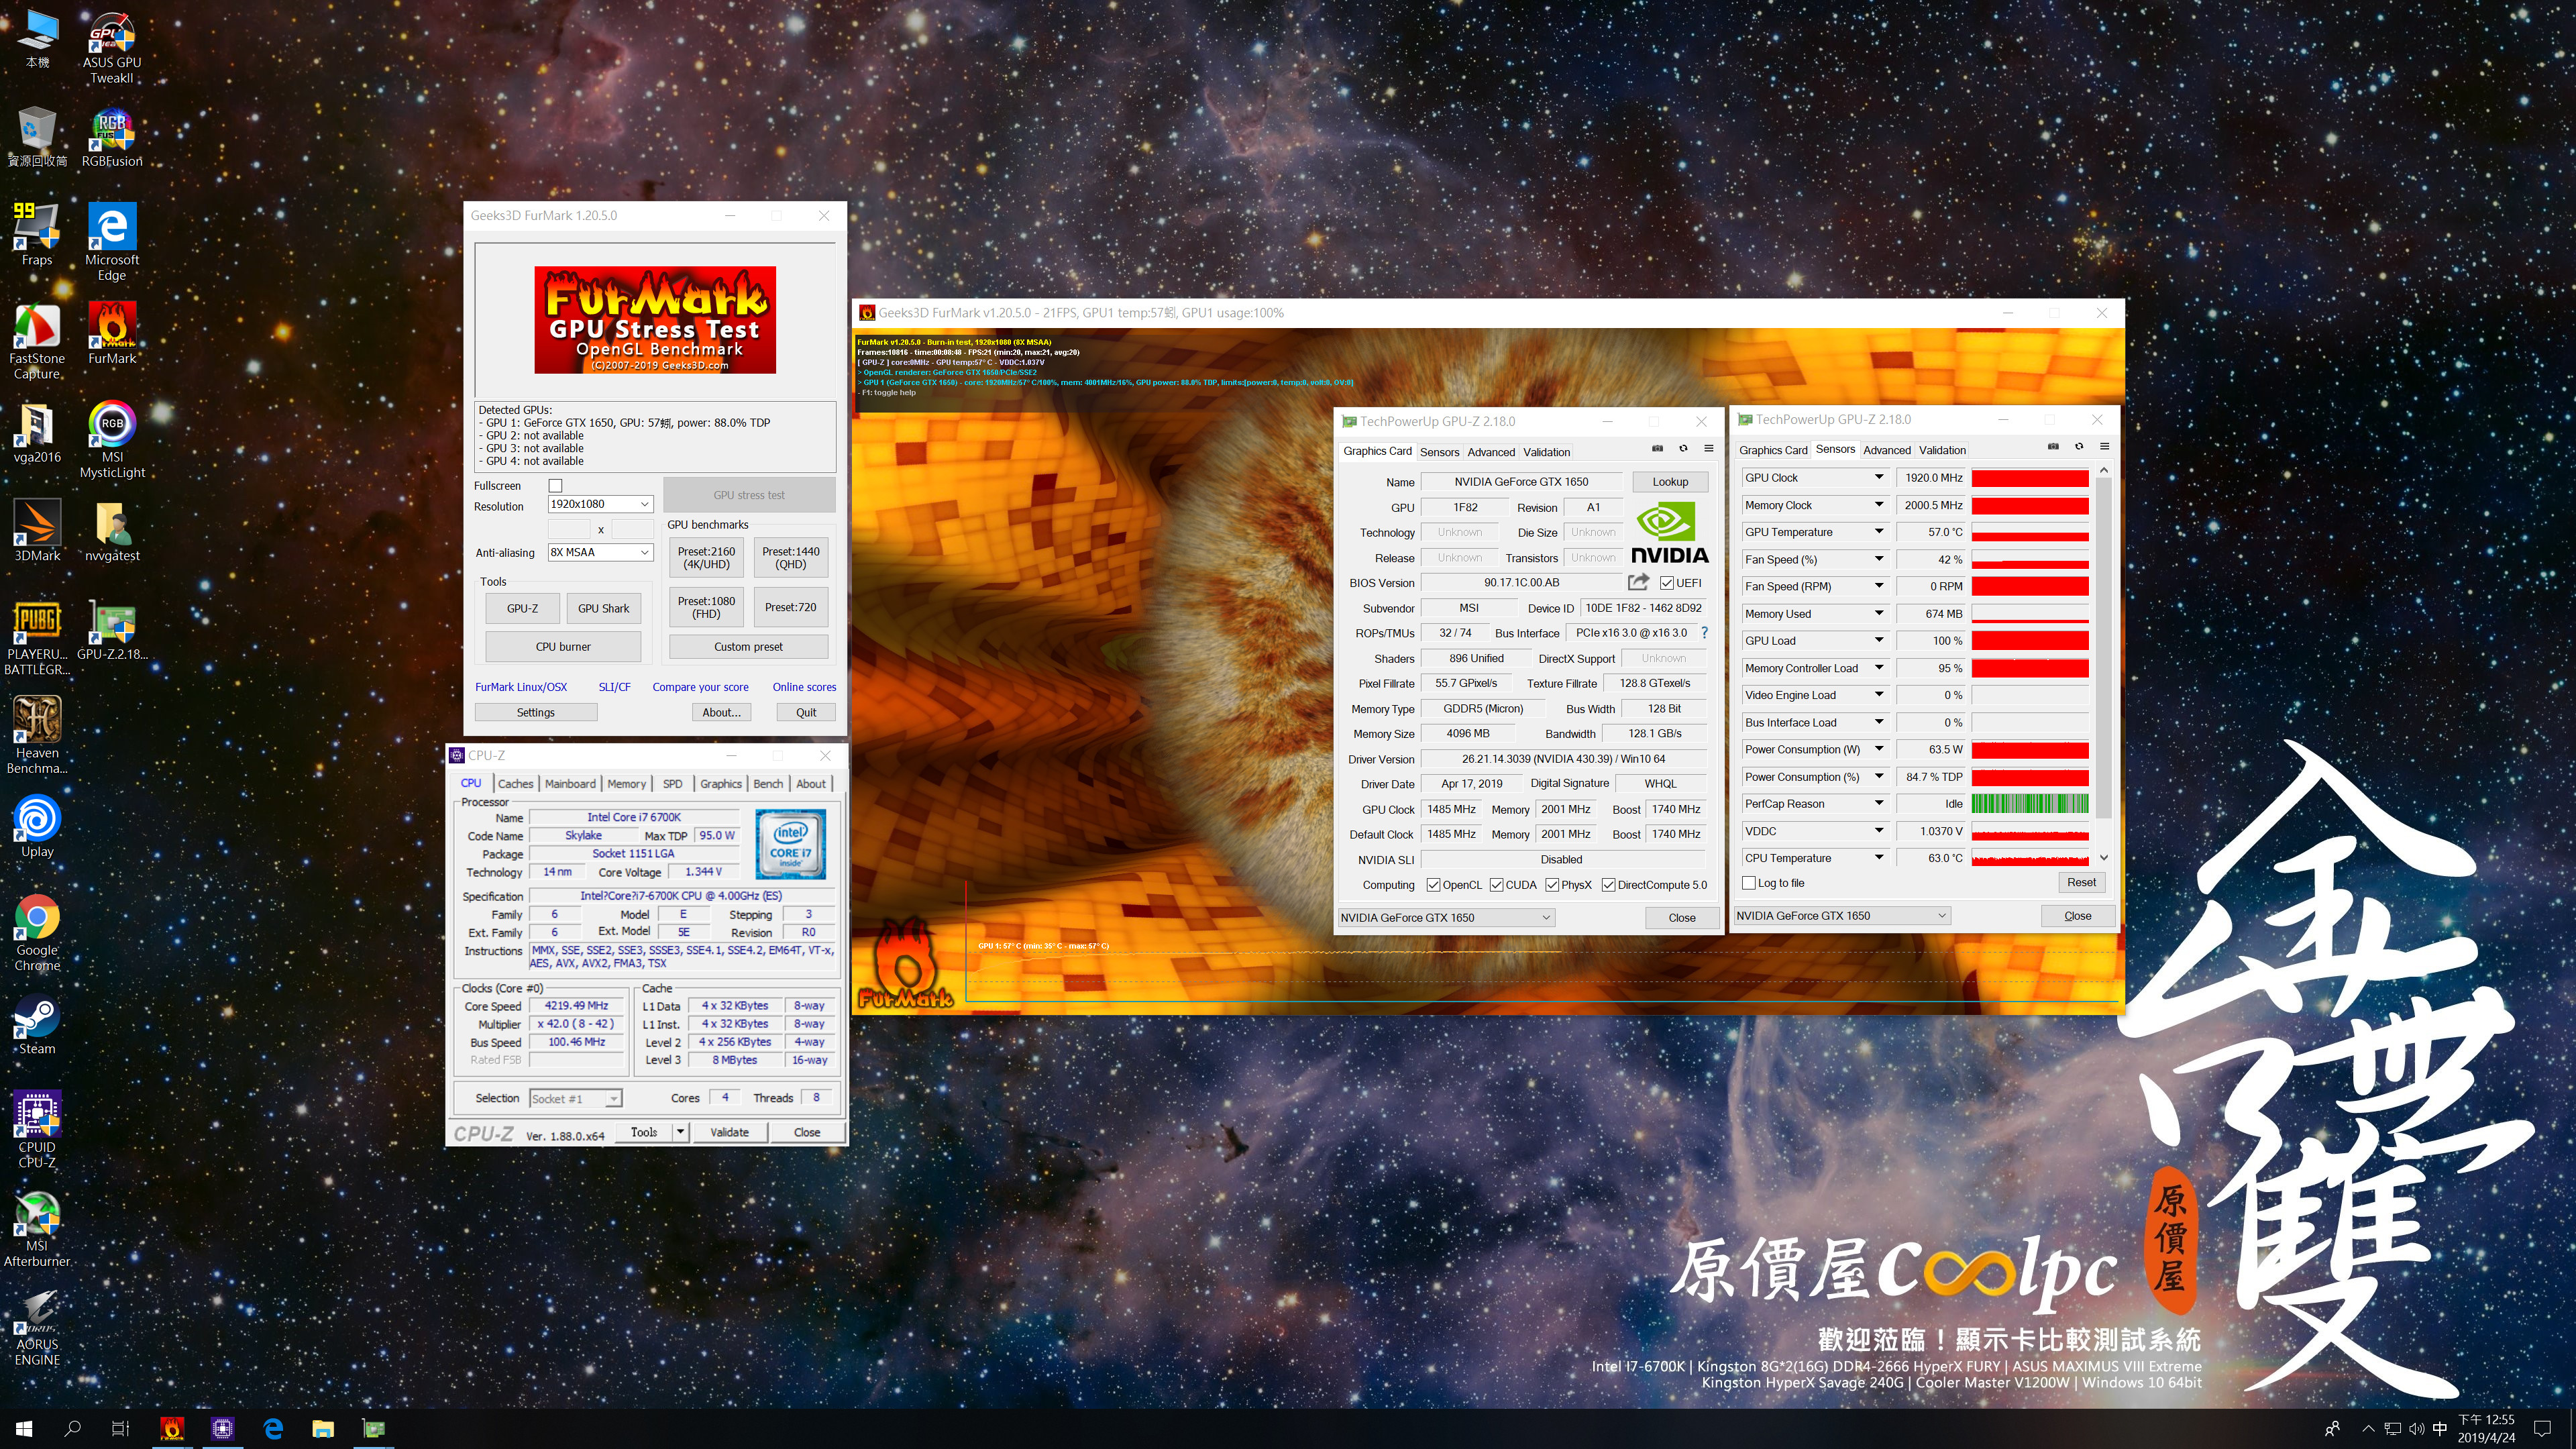Click Reset button in GPU-Z Sensors
Screen dimensions: 2576x1449
click(2081, 882)
